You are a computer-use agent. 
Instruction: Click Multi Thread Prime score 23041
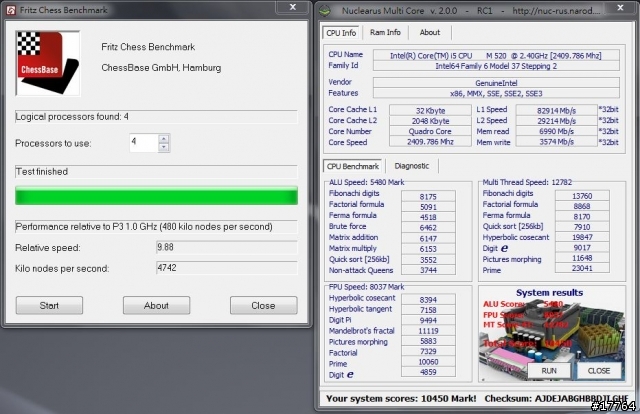[582, 268]
